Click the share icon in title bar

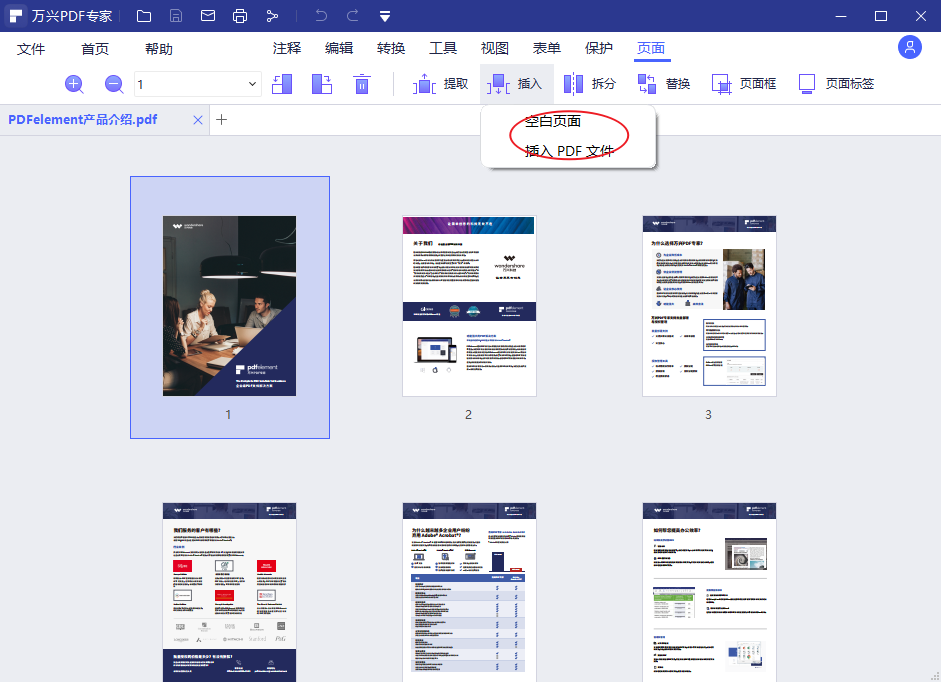pyautogui.click(x=272, y=16)
